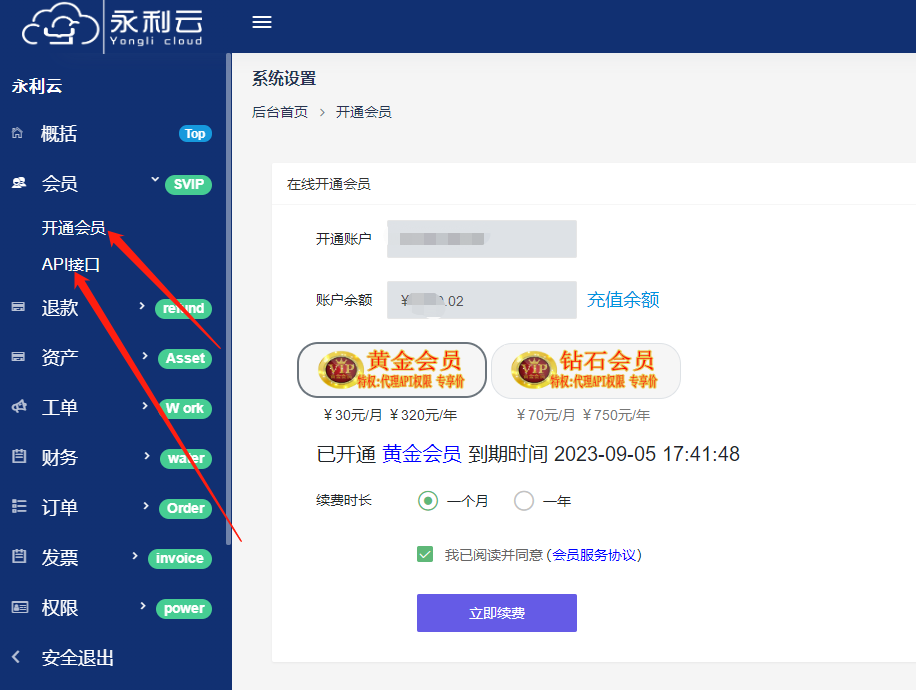Viewport: 916px width, 690px height.
Task: Click the home icon beside 概括
Action: coord(17,133)
